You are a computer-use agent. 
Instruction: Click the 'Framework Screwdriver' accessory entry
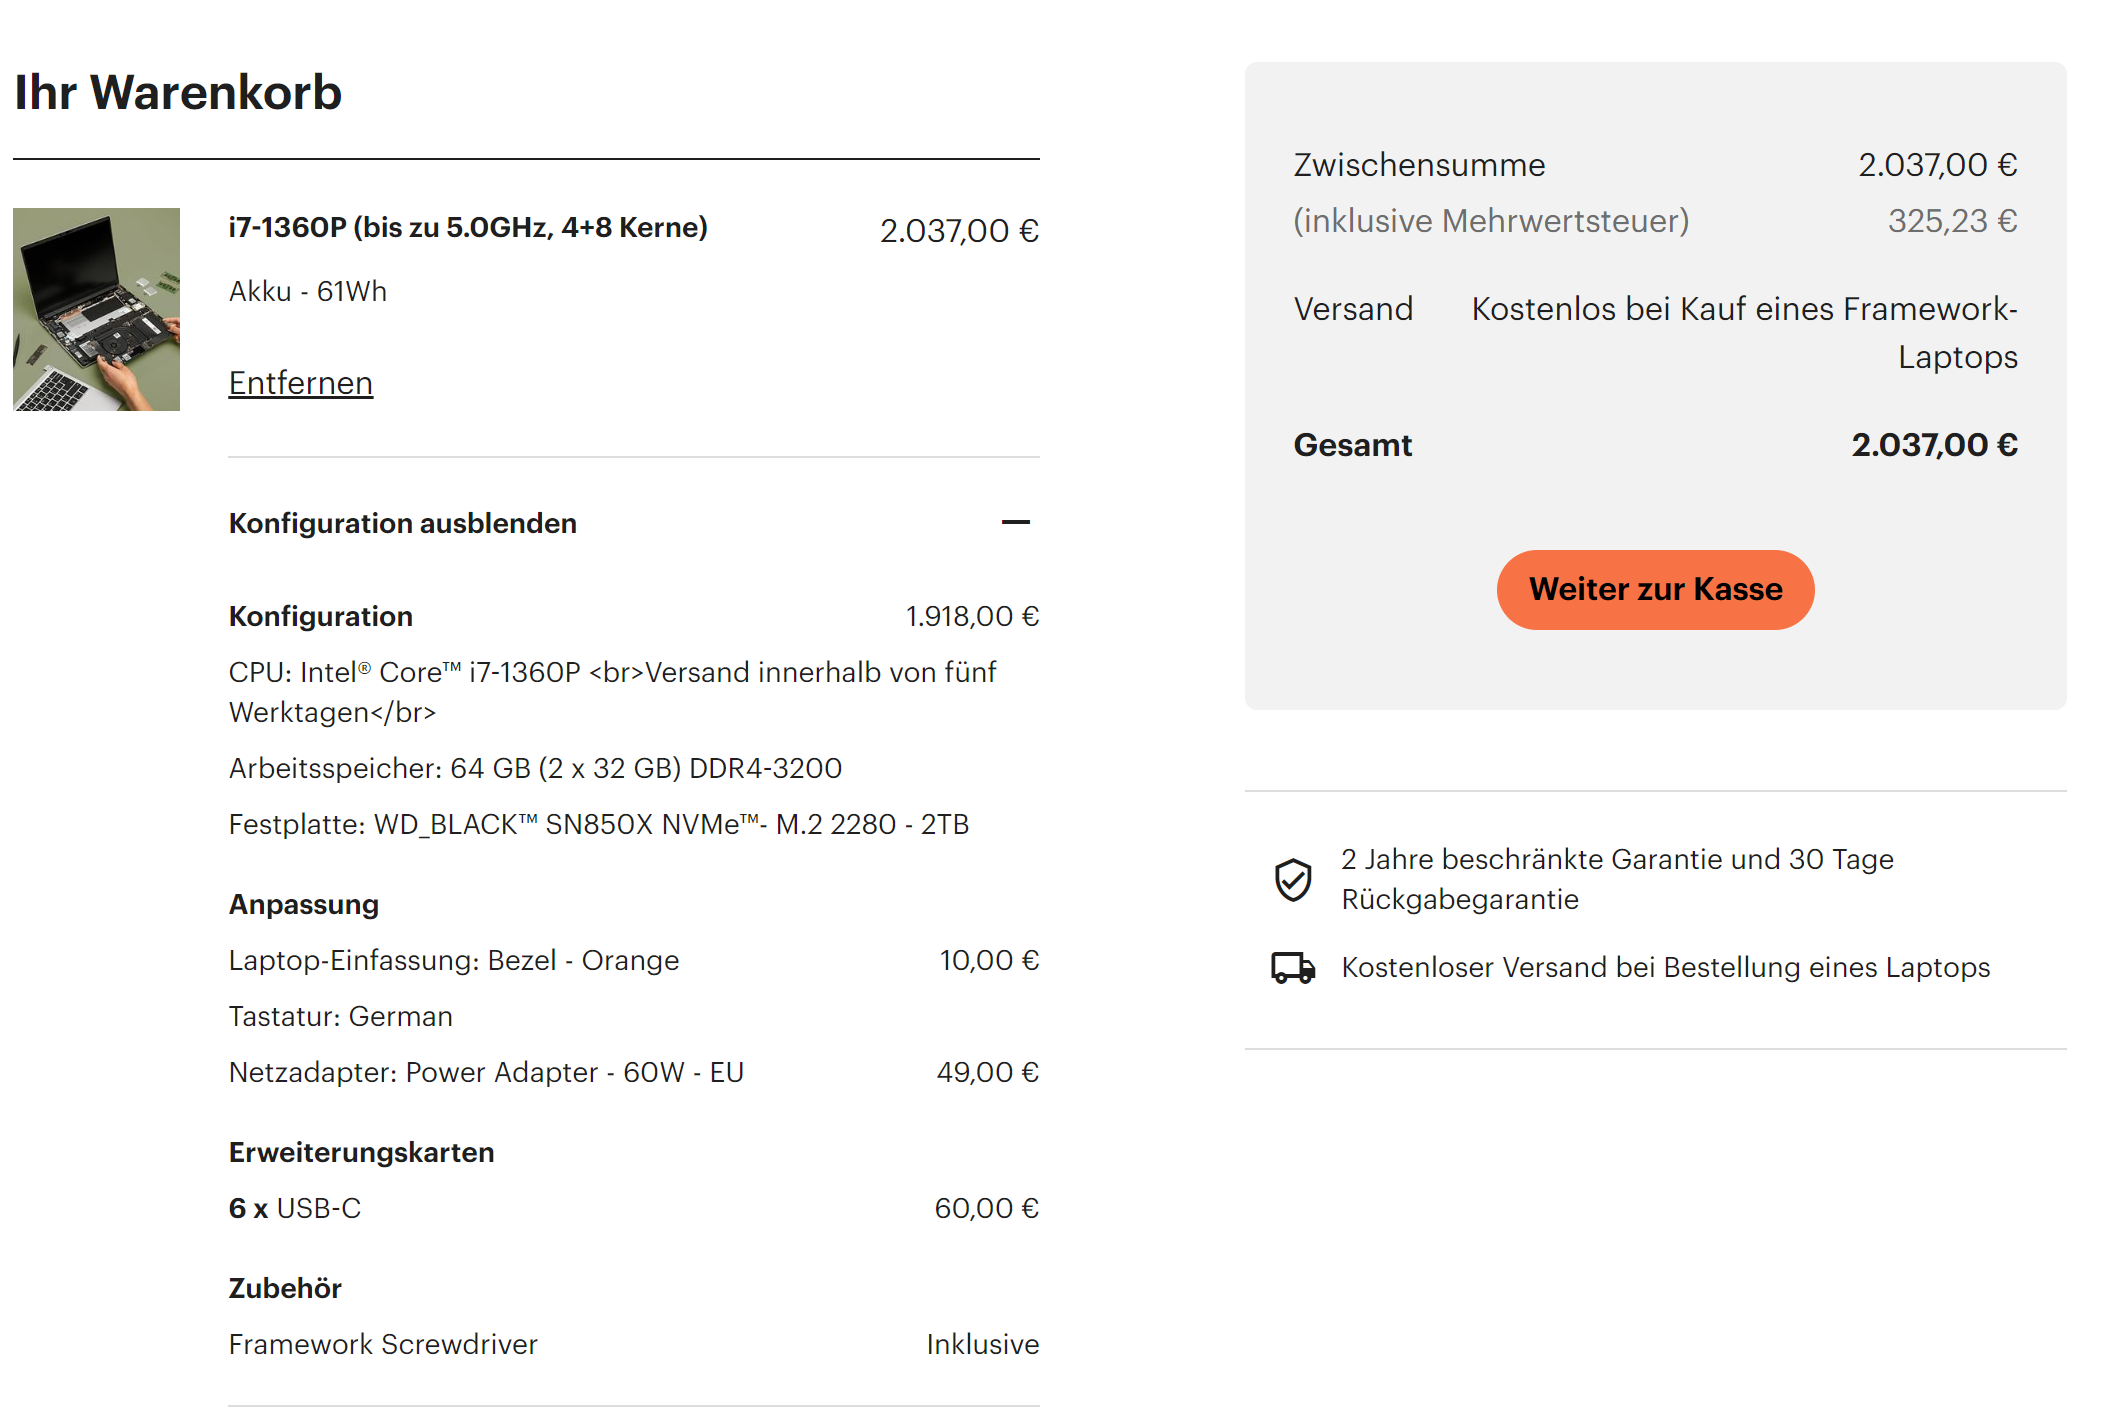(382, 1344)
